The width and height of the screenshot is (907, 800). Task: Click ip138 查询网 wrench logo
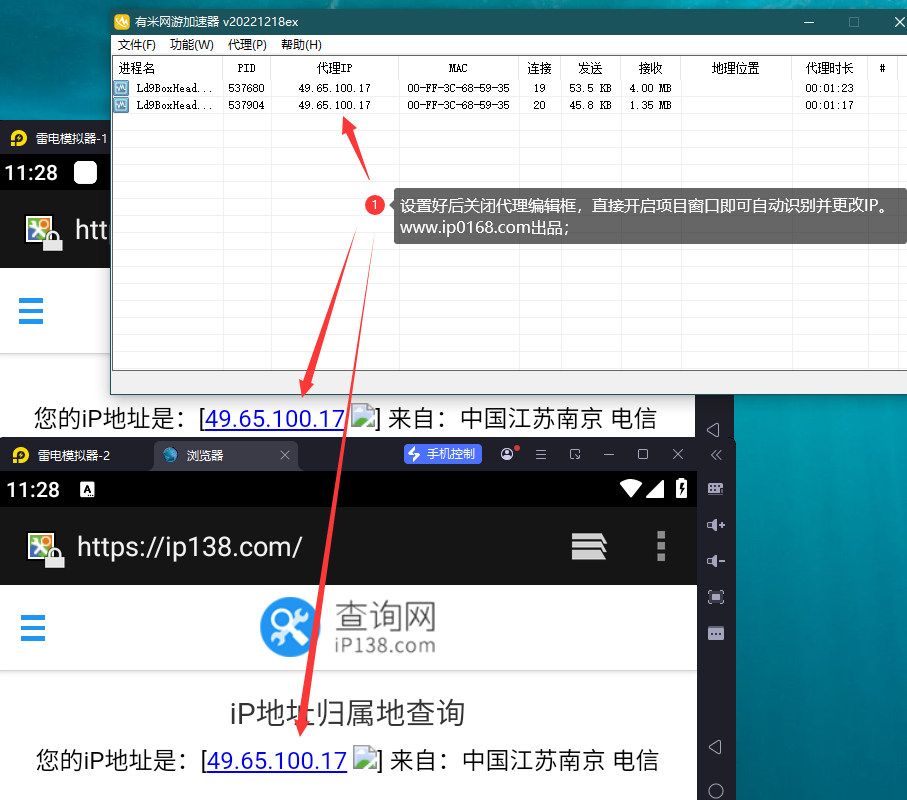(288, 627)
